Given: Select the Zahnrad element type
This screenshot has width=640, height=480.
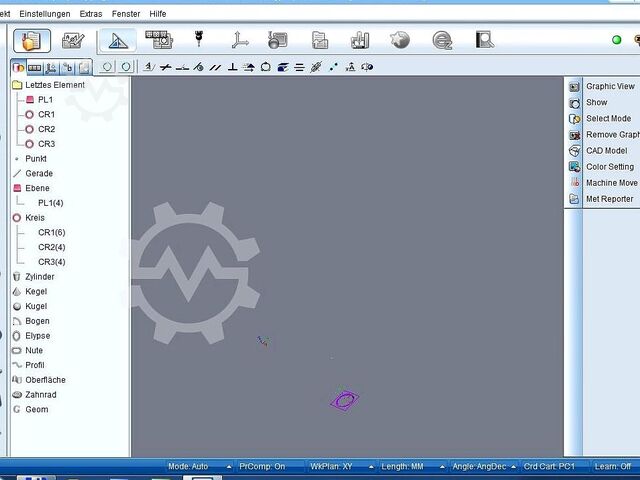Looking at the screenshot, I should [41, 395].
